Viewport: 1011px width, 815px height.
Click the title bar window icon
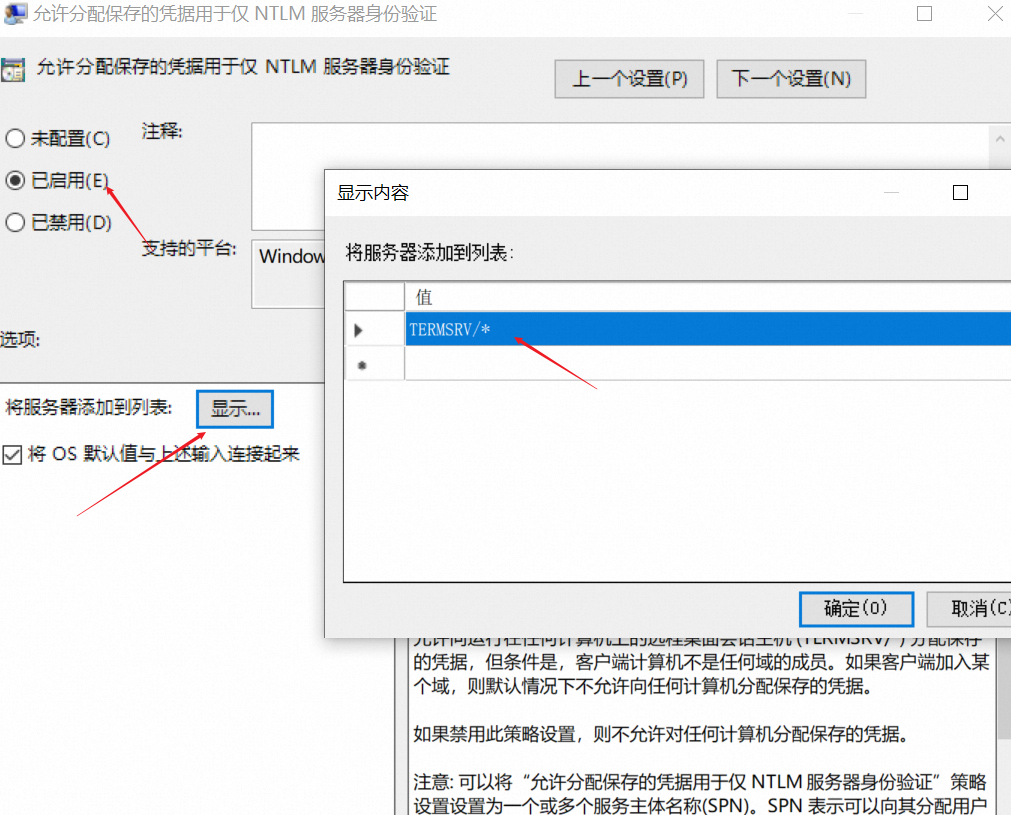pyautogui.click(x=15, y=13)
